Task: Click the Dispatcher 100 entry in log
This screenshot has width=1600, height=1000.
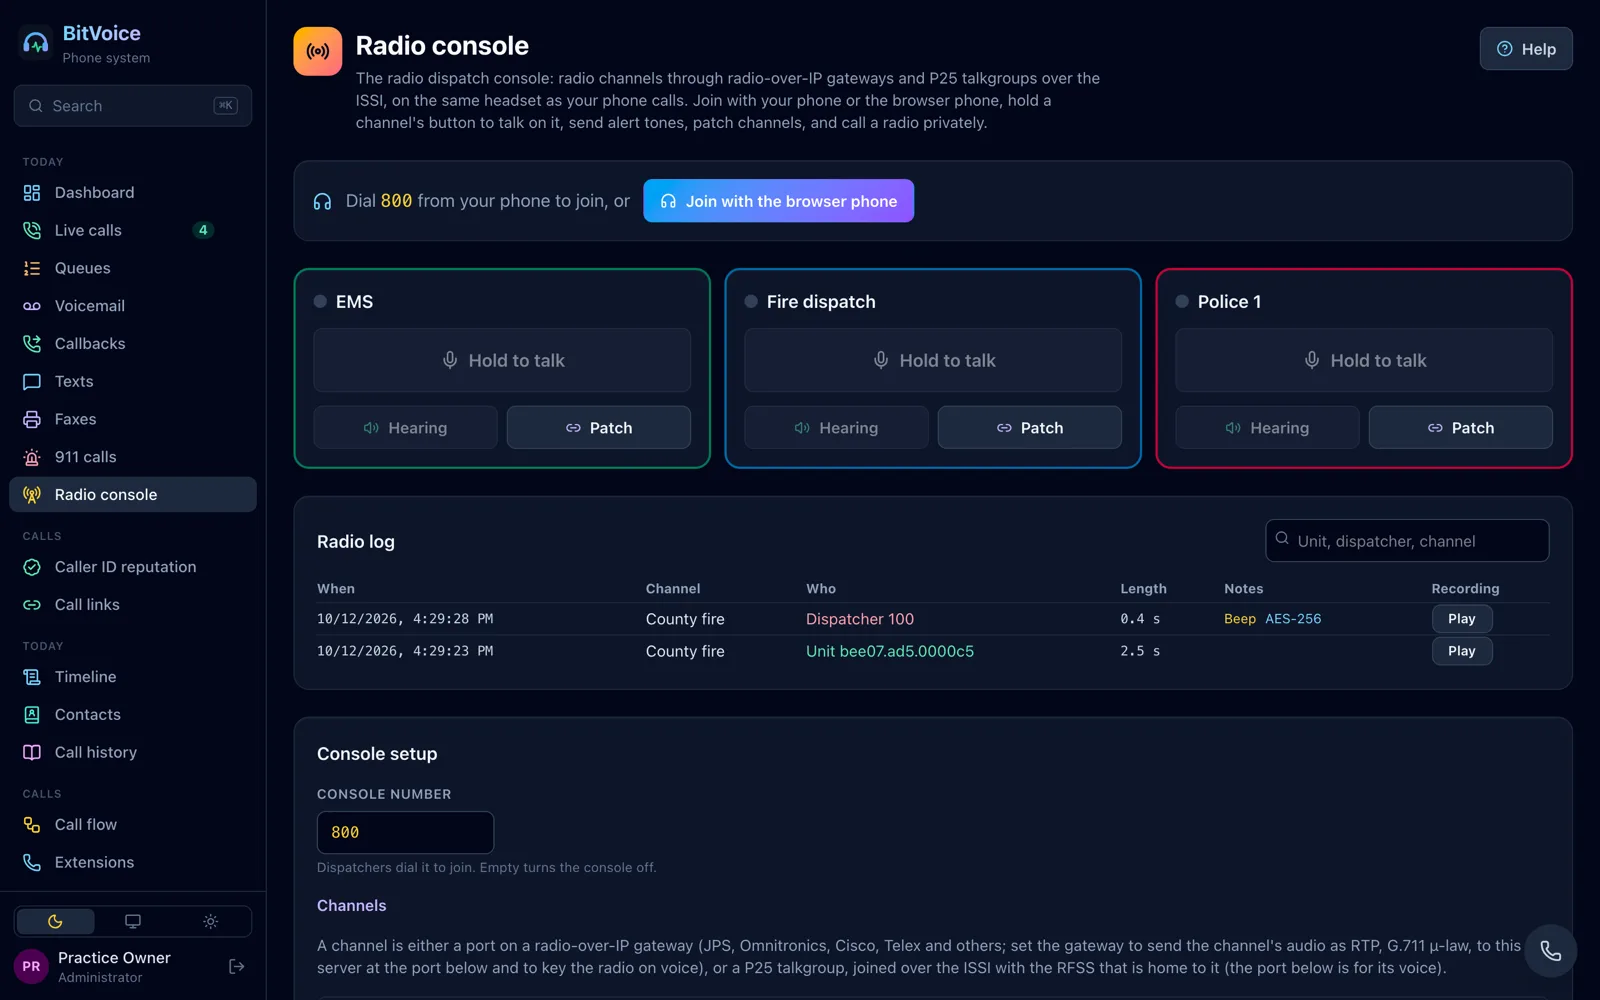Action: pos(860,619)
